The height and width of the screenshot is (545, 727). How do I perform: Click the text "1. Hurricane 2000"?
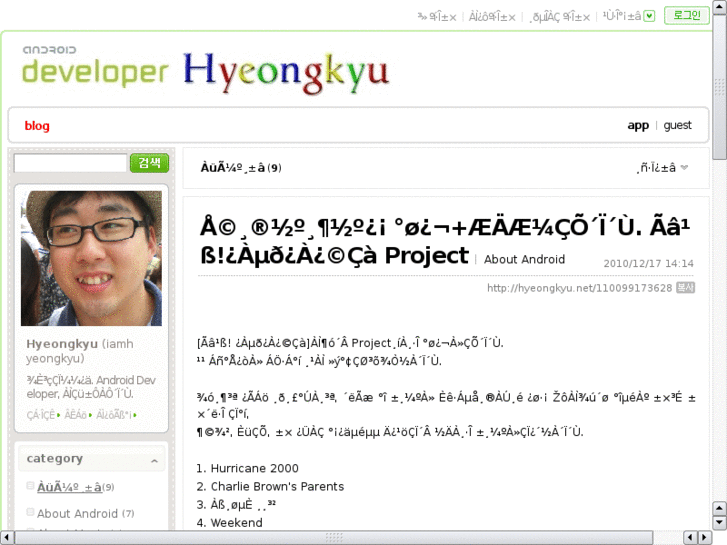(x=248, y=468)
